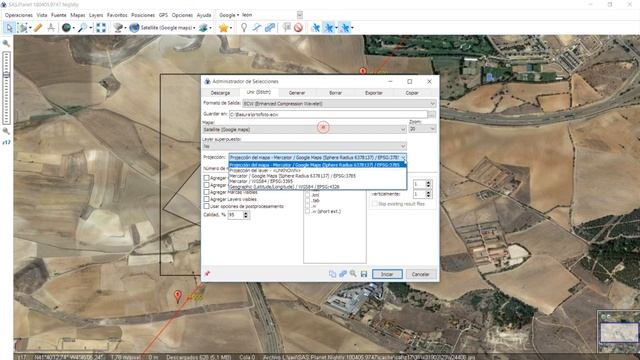Check 'Agregar Marcas visibles' checkbox
Viewport: 640px width, 360px height.
[x=207, y=192]
